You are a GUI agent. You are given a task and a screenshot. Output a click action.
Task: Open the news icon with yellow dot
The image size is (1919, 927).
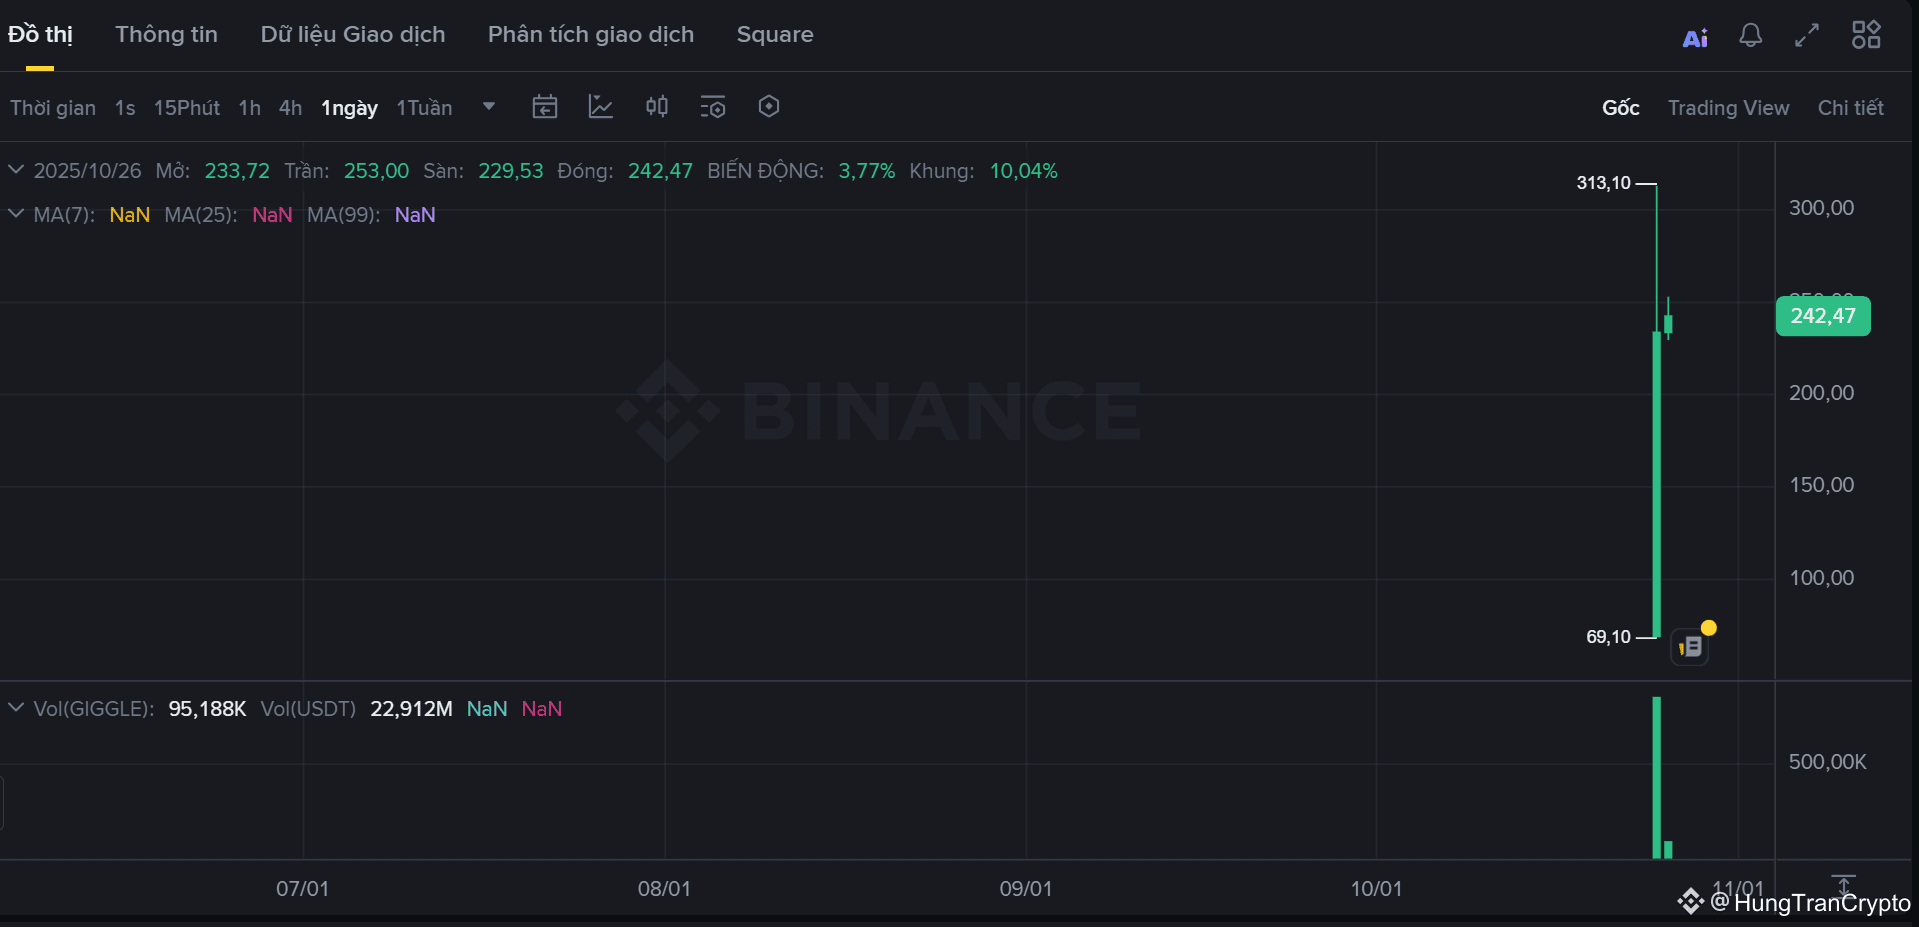click(x=1690, y=647)
